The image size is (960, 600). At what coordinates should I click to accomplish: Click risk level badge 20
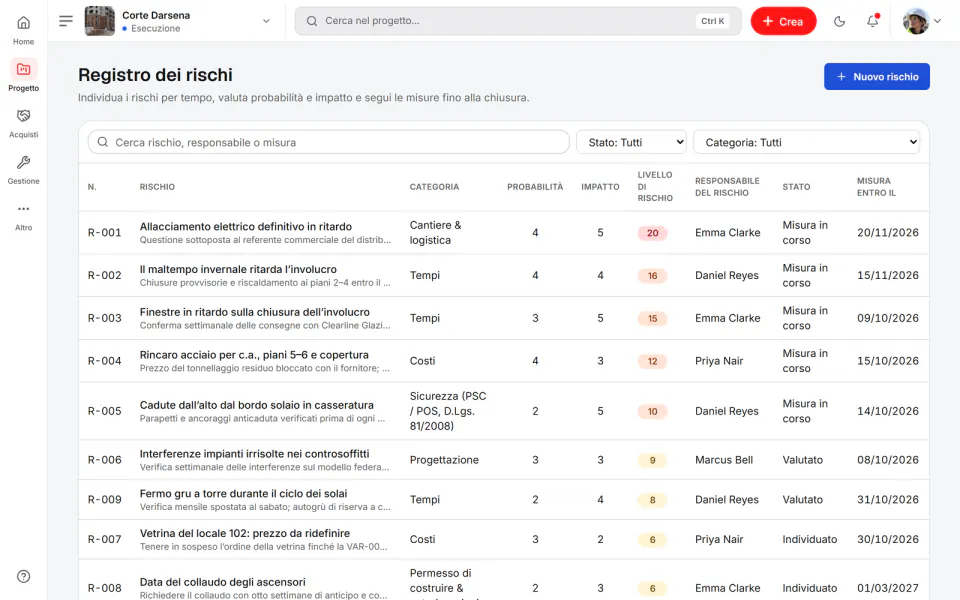653,233
